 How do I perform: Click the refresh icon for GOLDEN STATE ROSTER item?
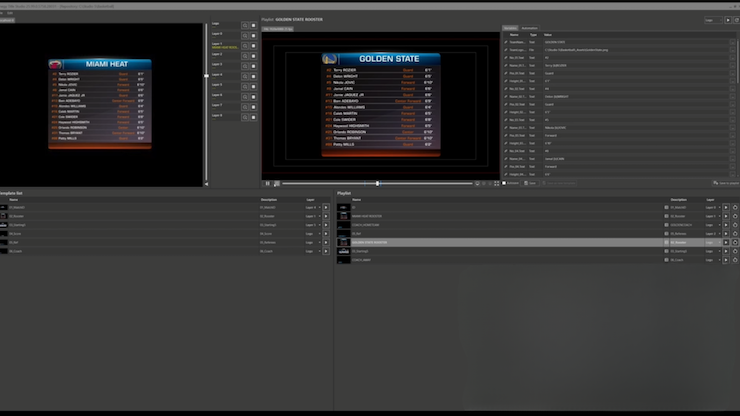735,242
